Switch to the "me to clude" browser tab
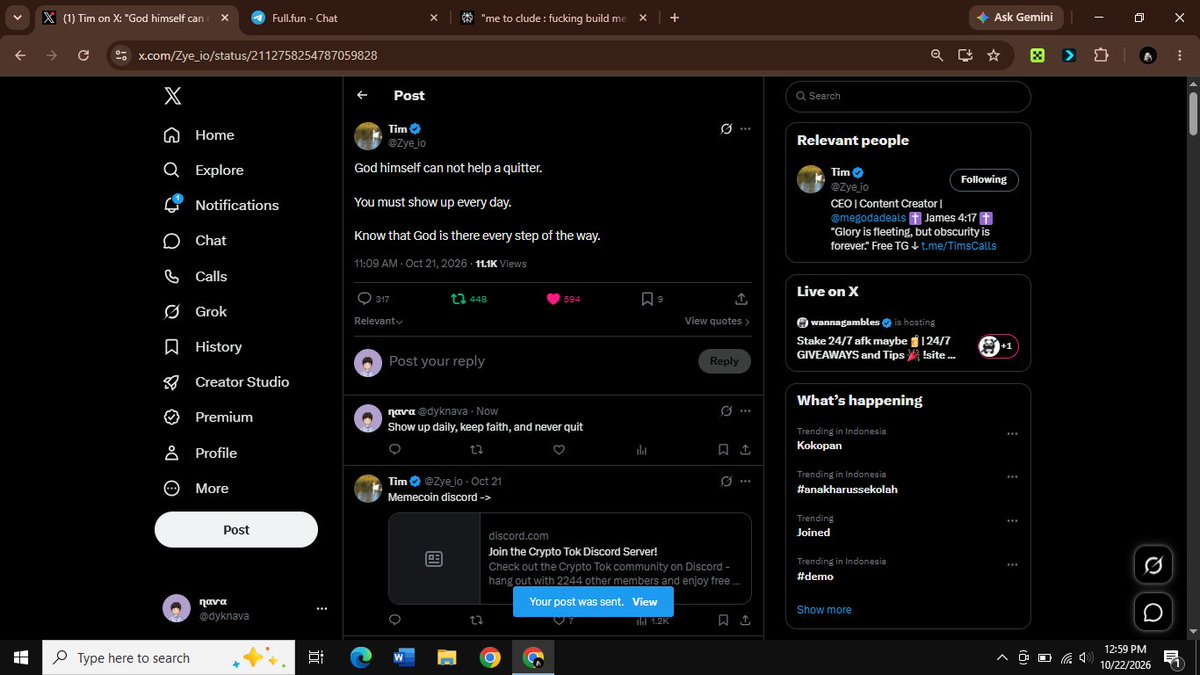1200x675 pixels. click(553, 18)
